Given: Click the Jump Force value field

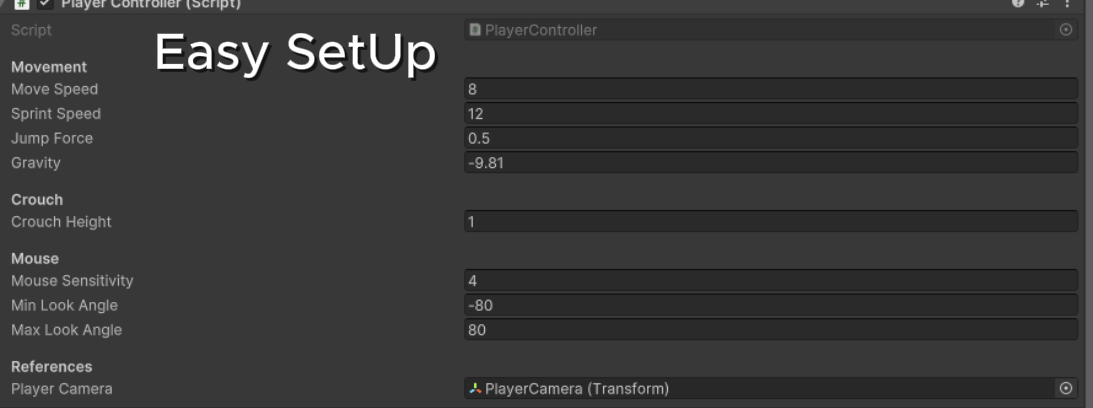Looking at the screenshot, I should [770, 138].
